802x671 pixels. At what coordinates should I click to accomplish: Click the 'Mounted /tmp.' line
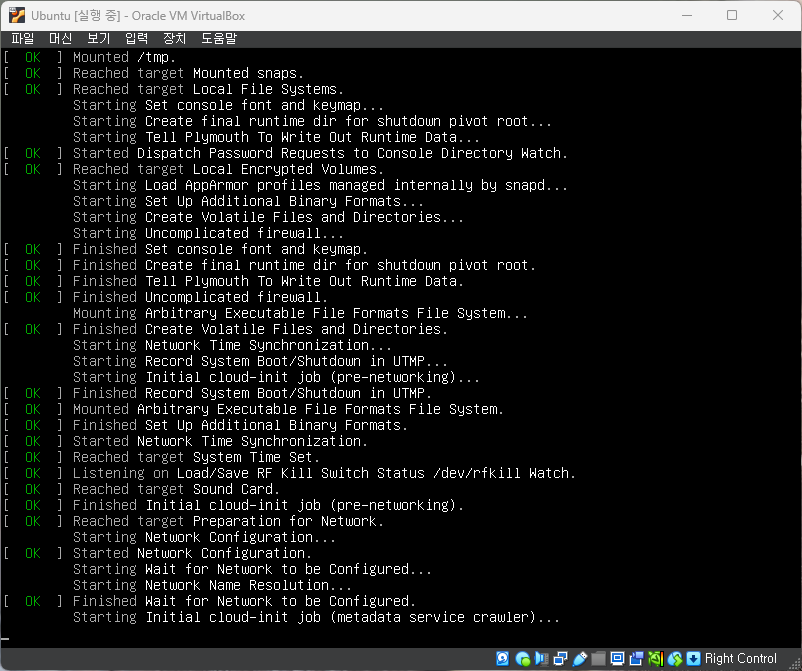124,57
